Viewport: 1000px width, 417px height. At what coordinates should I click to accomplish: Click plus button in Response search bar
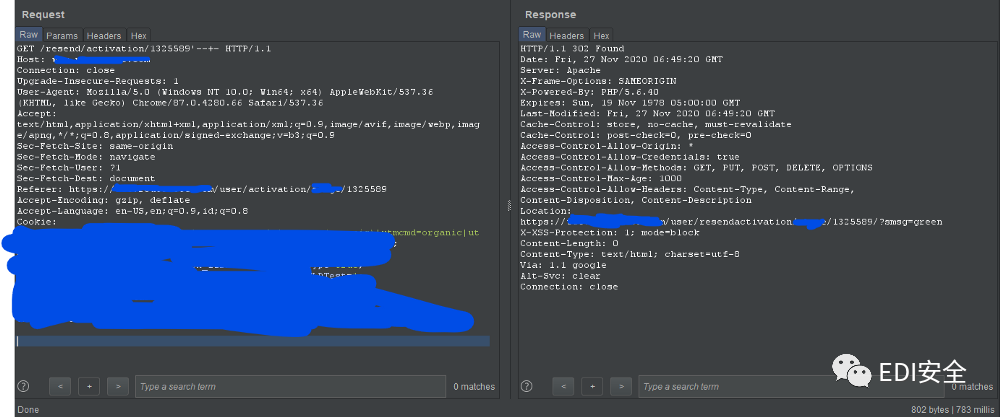coord(592,386)
